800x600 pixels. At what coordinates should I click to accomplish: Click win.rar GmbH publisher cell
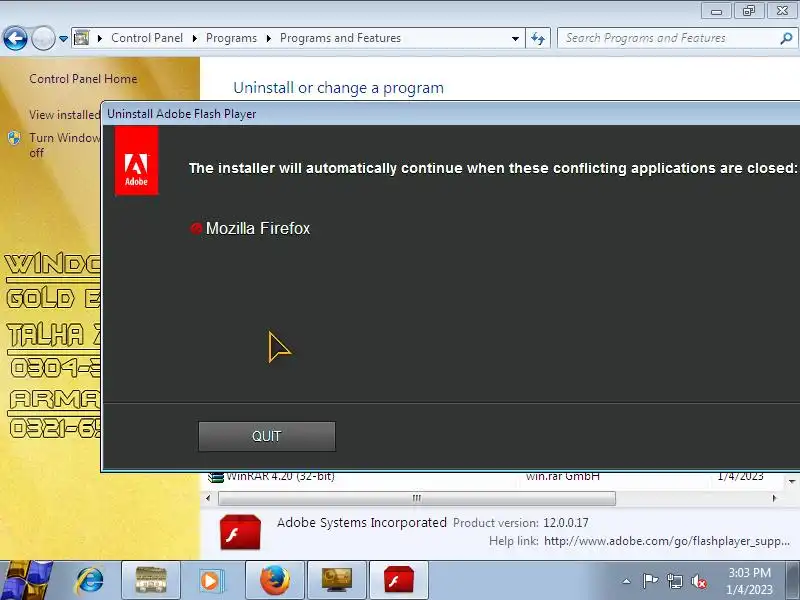pos(563,477)
